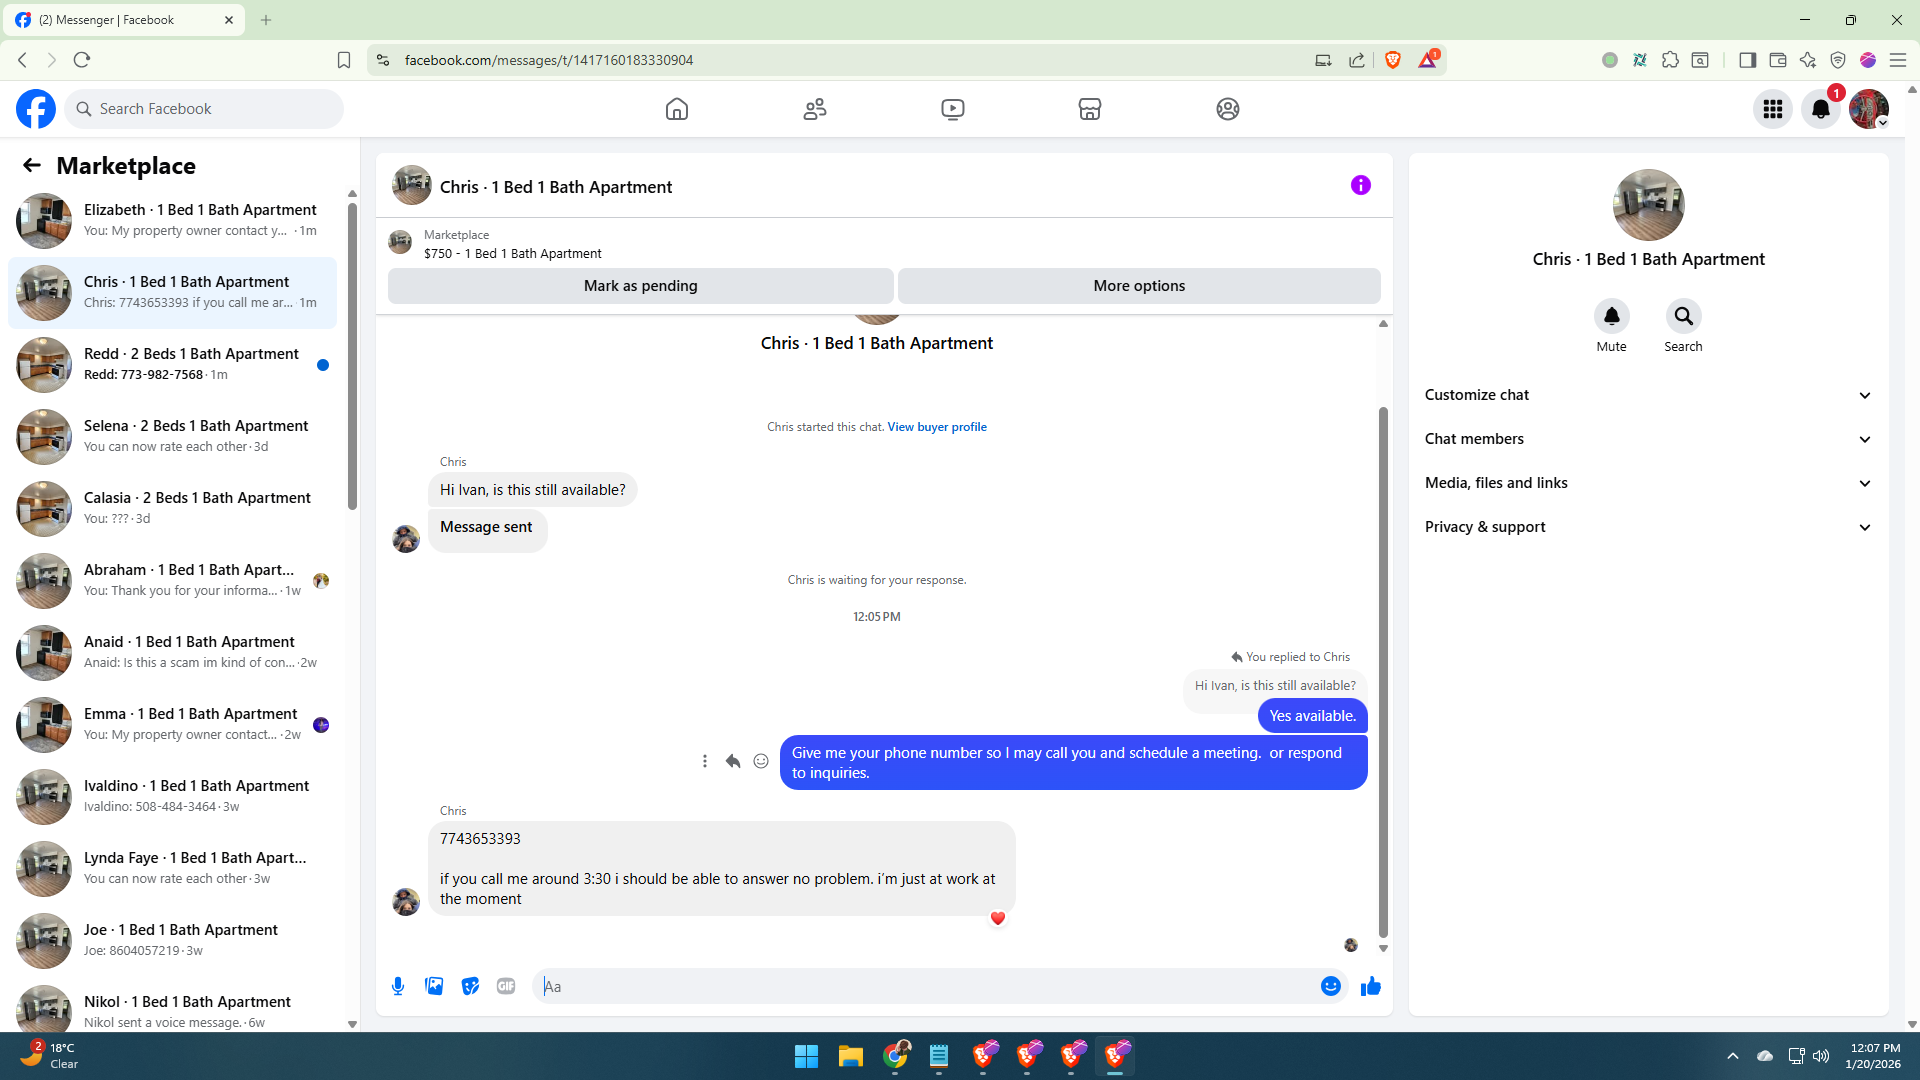
Task: Open Ivaldino · 1 Bed 1 Bath Apartment chat
Action: click(172, 797)
